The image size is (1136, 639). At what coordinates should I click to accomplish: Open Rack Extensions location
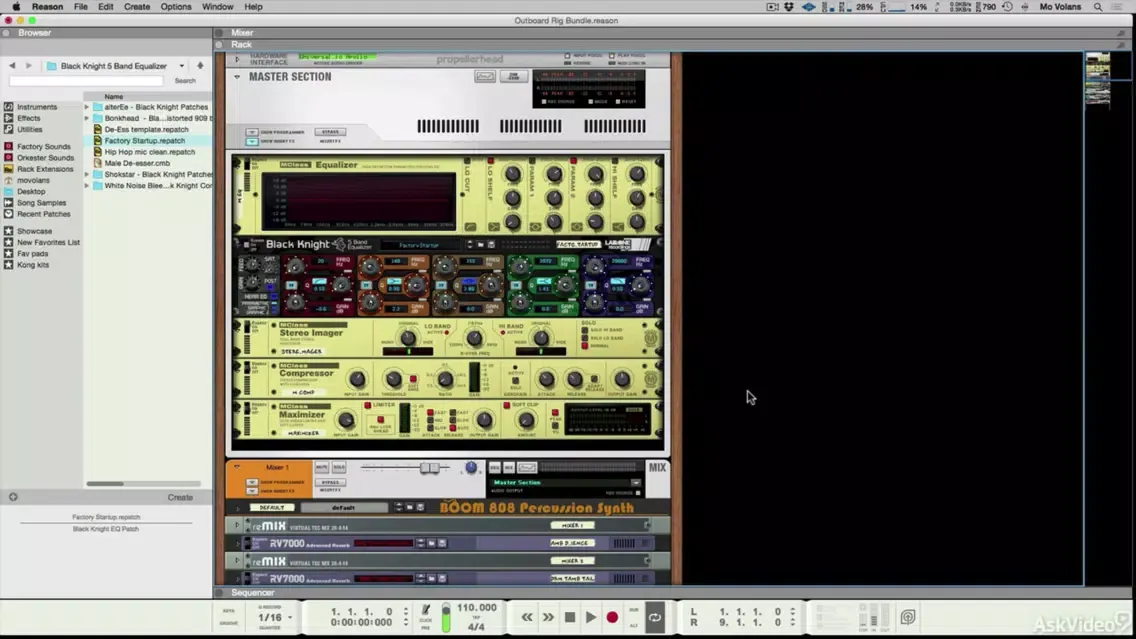[x=45, y=169]
